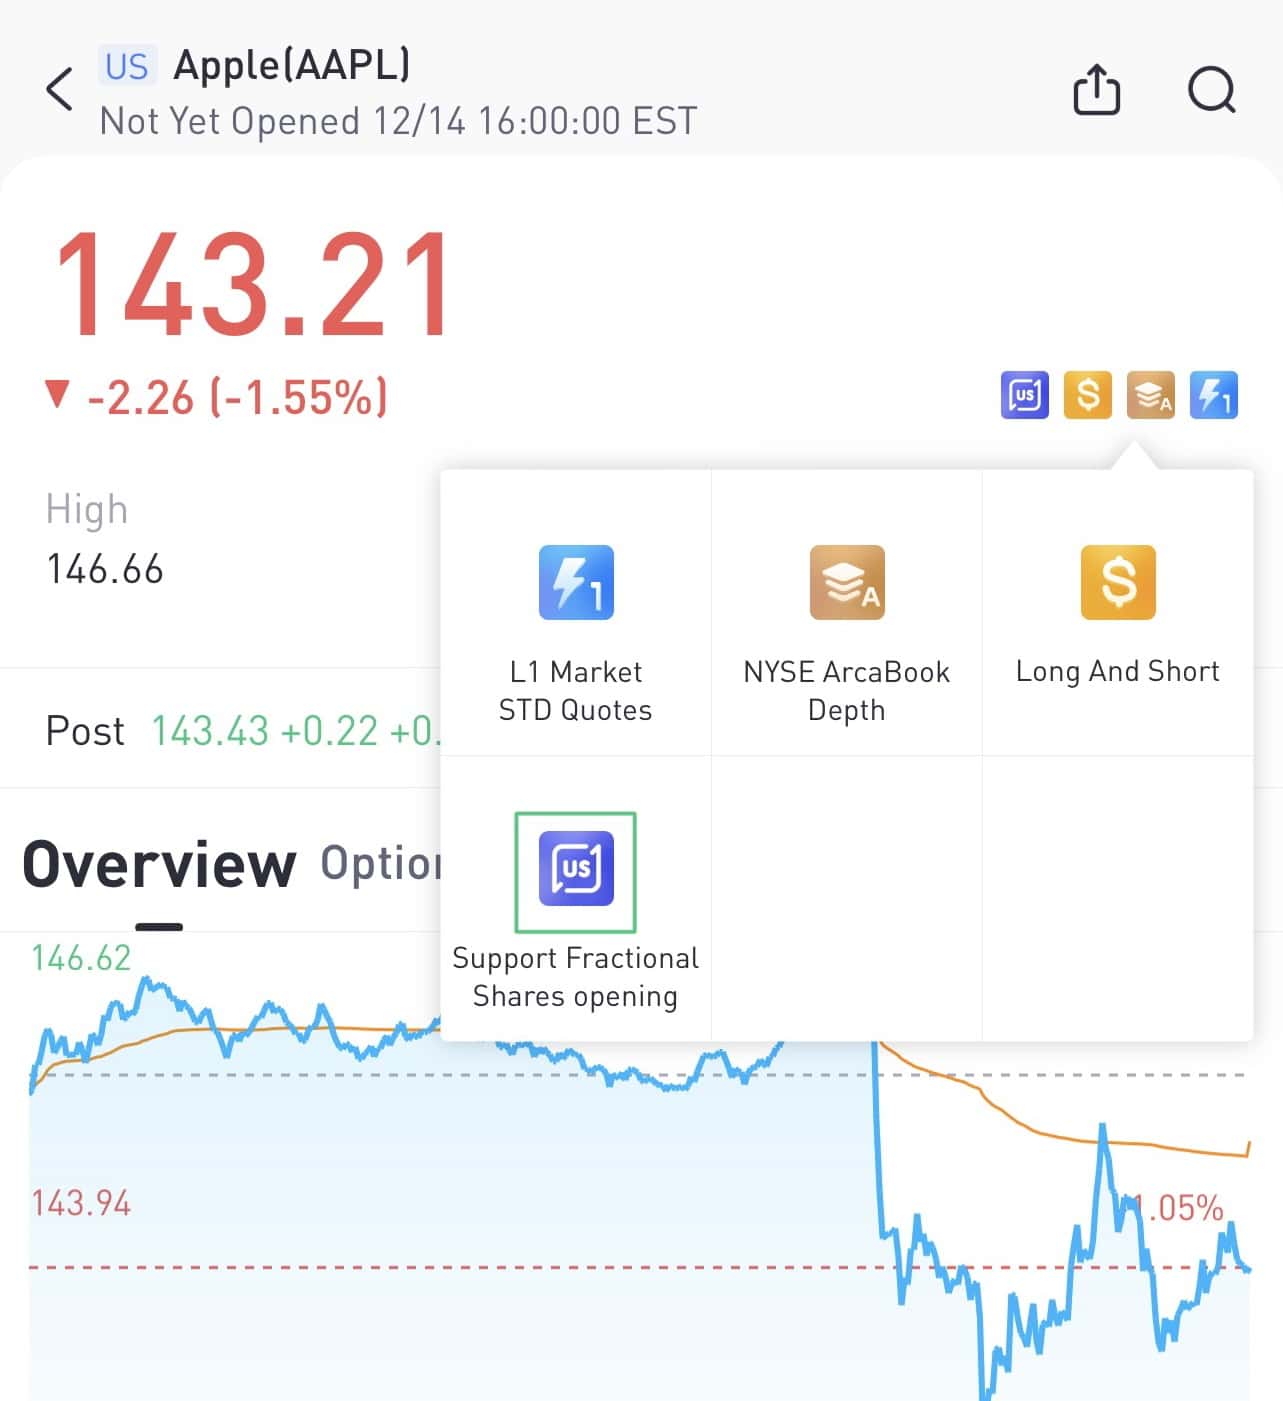Switch to the Options tab
1283x1401 pixels.
(381, 864)
